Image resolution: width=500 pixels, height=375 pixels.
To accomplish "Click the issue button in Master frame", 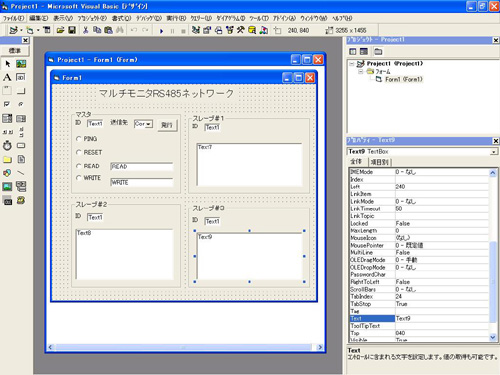I will click(x=167, y=125).
